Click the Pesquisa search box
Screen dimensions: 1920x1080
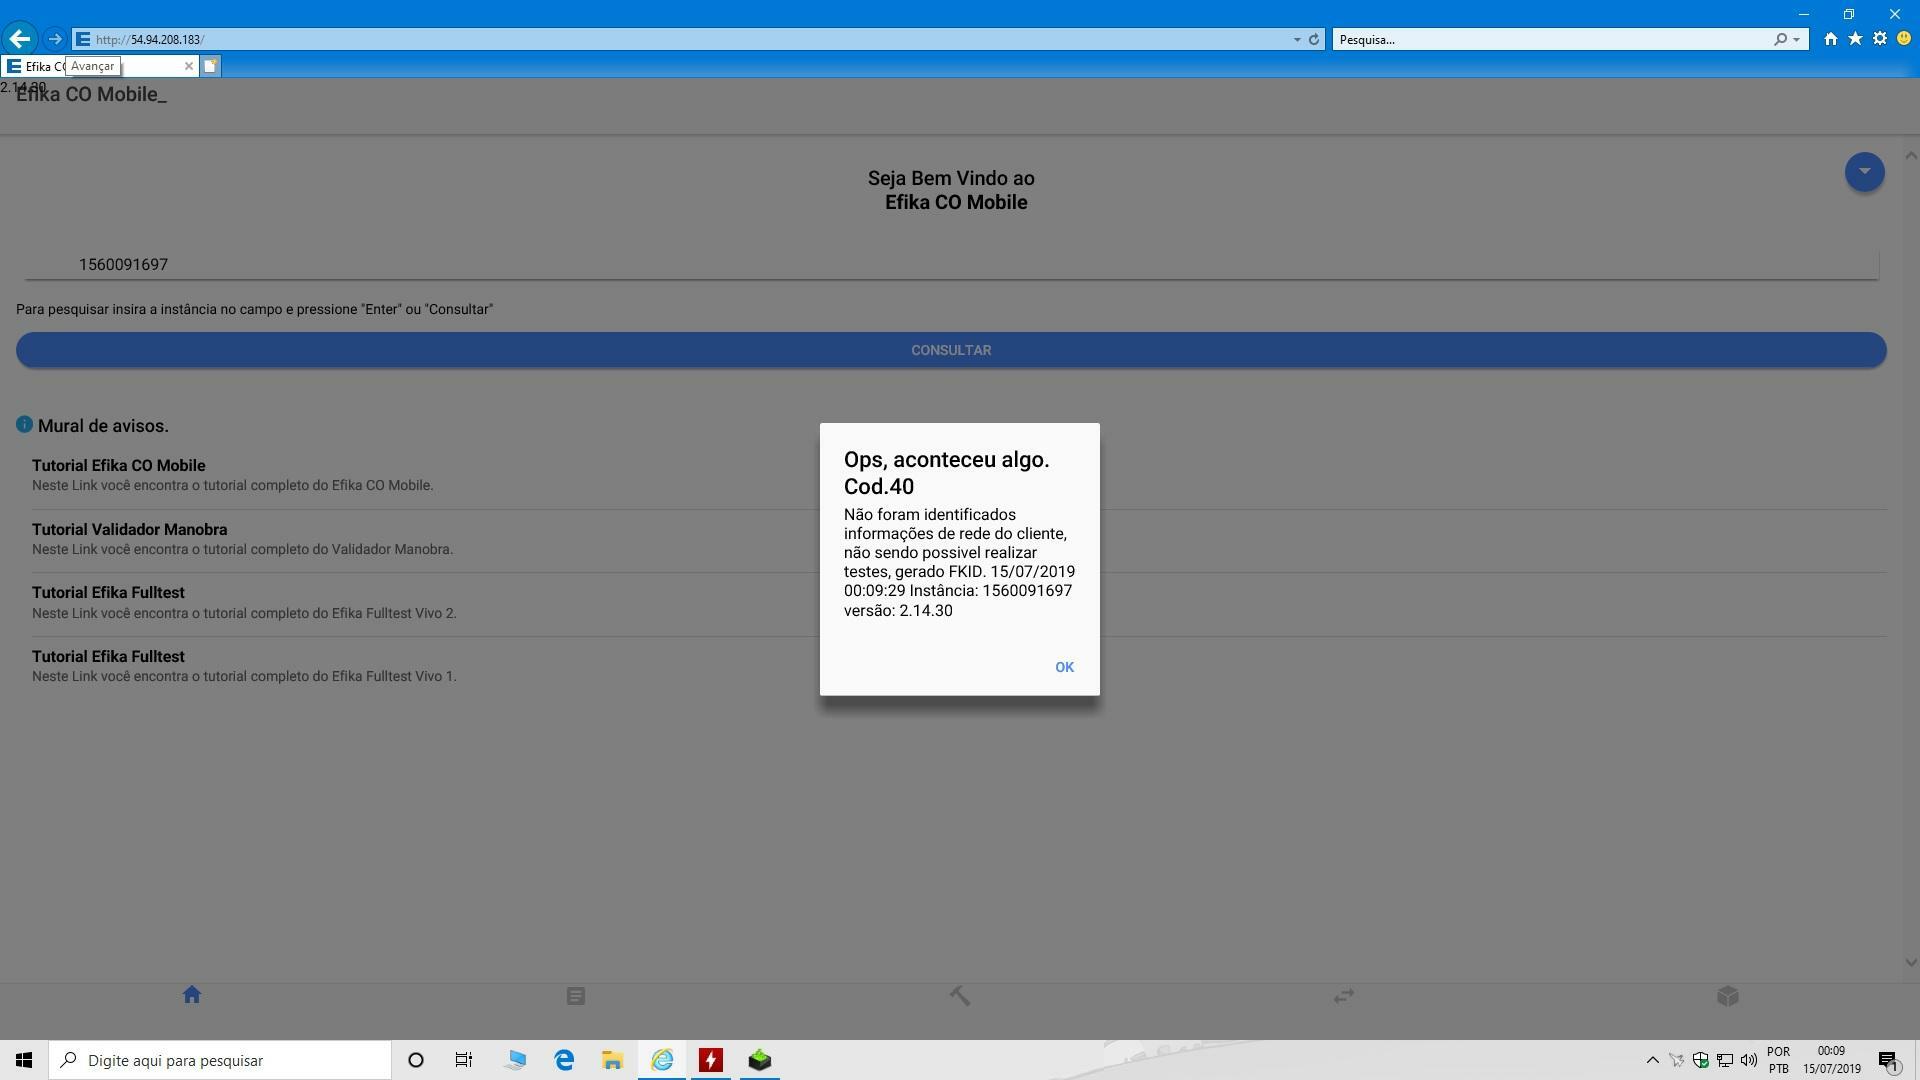1552,39
